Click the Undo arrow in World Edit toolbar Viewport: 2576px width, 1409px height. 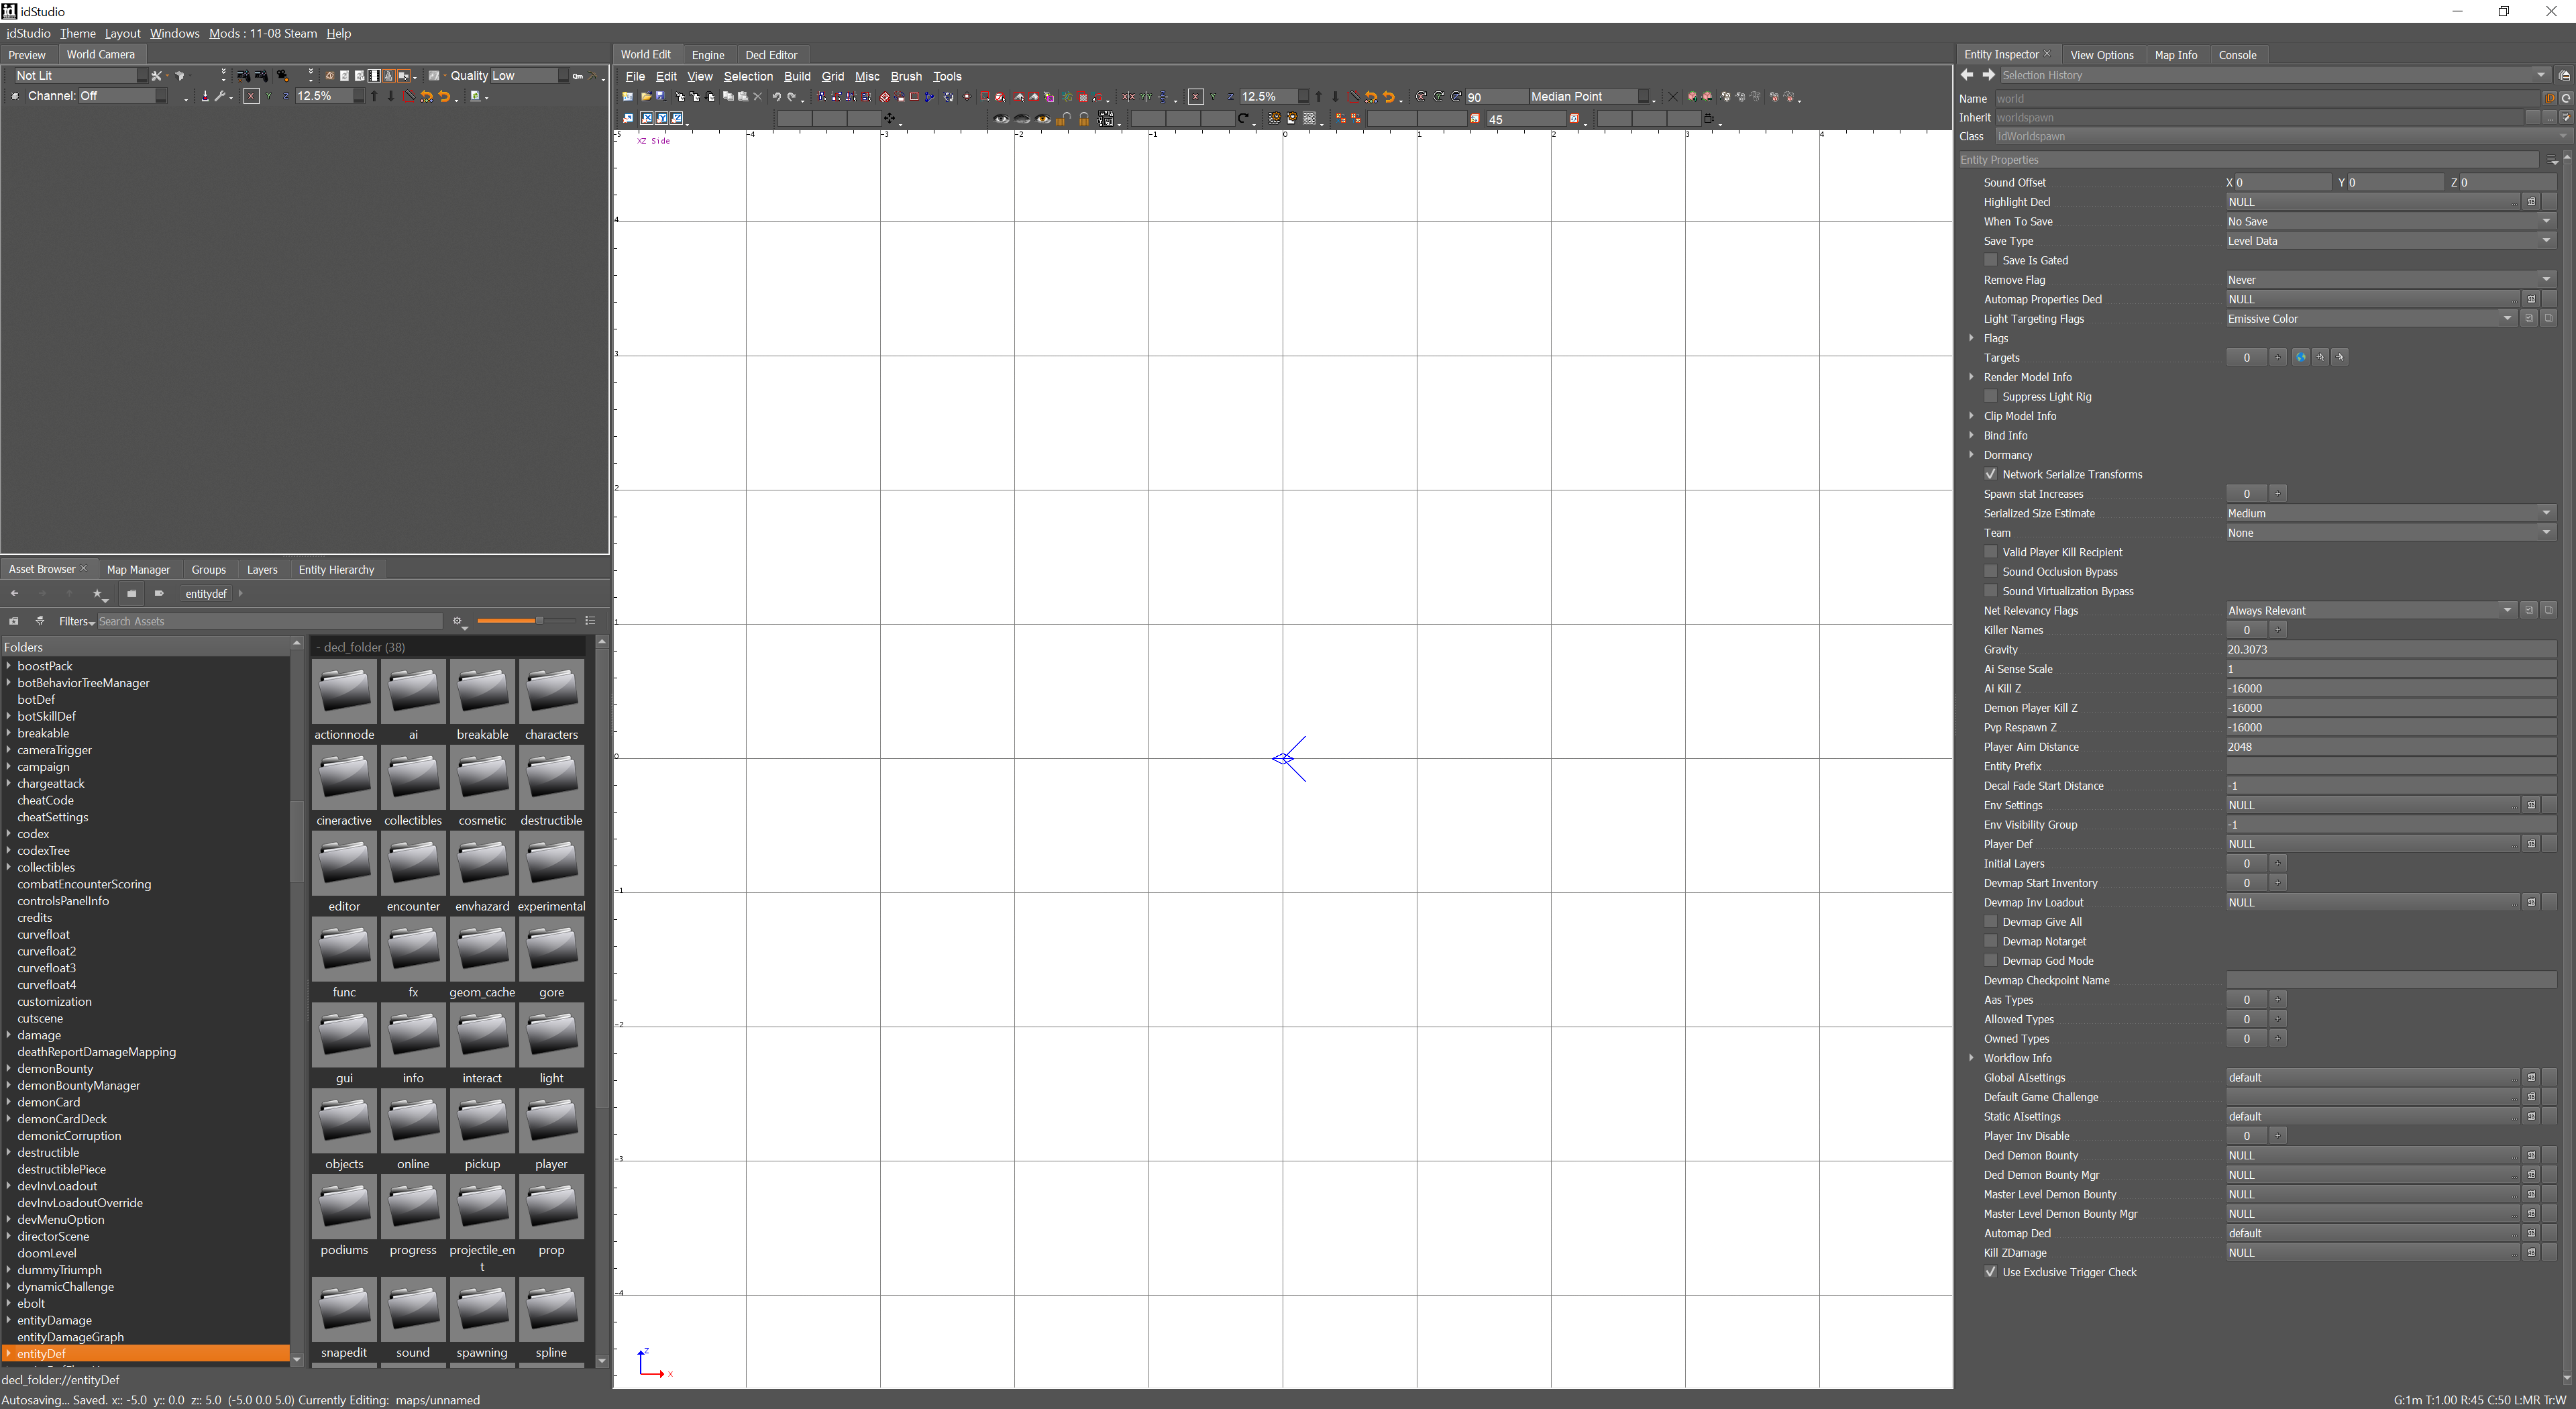(x=777, y=97)
